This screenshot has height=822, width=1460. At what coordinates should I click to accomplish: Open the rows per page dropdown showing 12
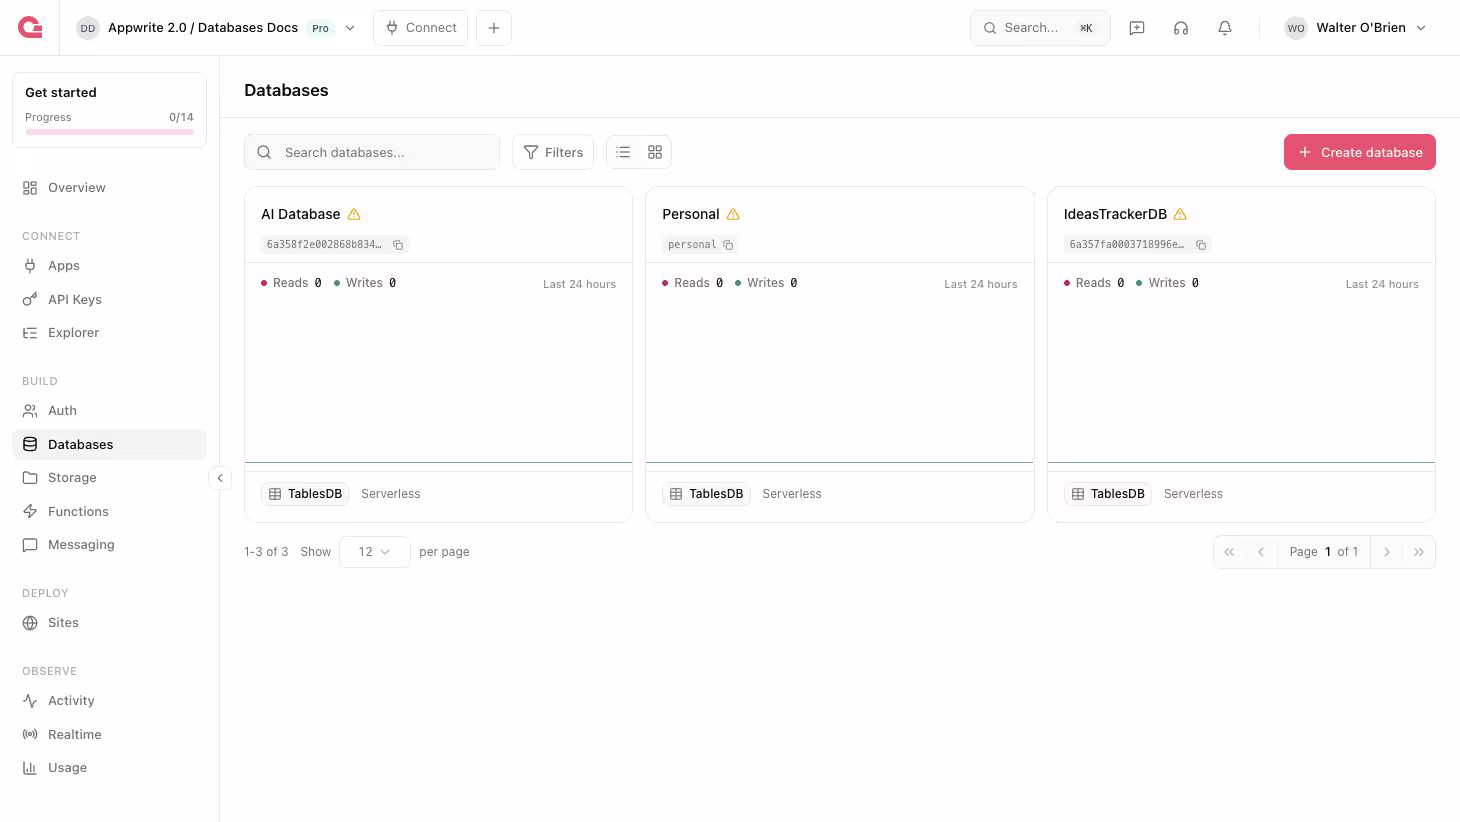(x=375, y=552)
